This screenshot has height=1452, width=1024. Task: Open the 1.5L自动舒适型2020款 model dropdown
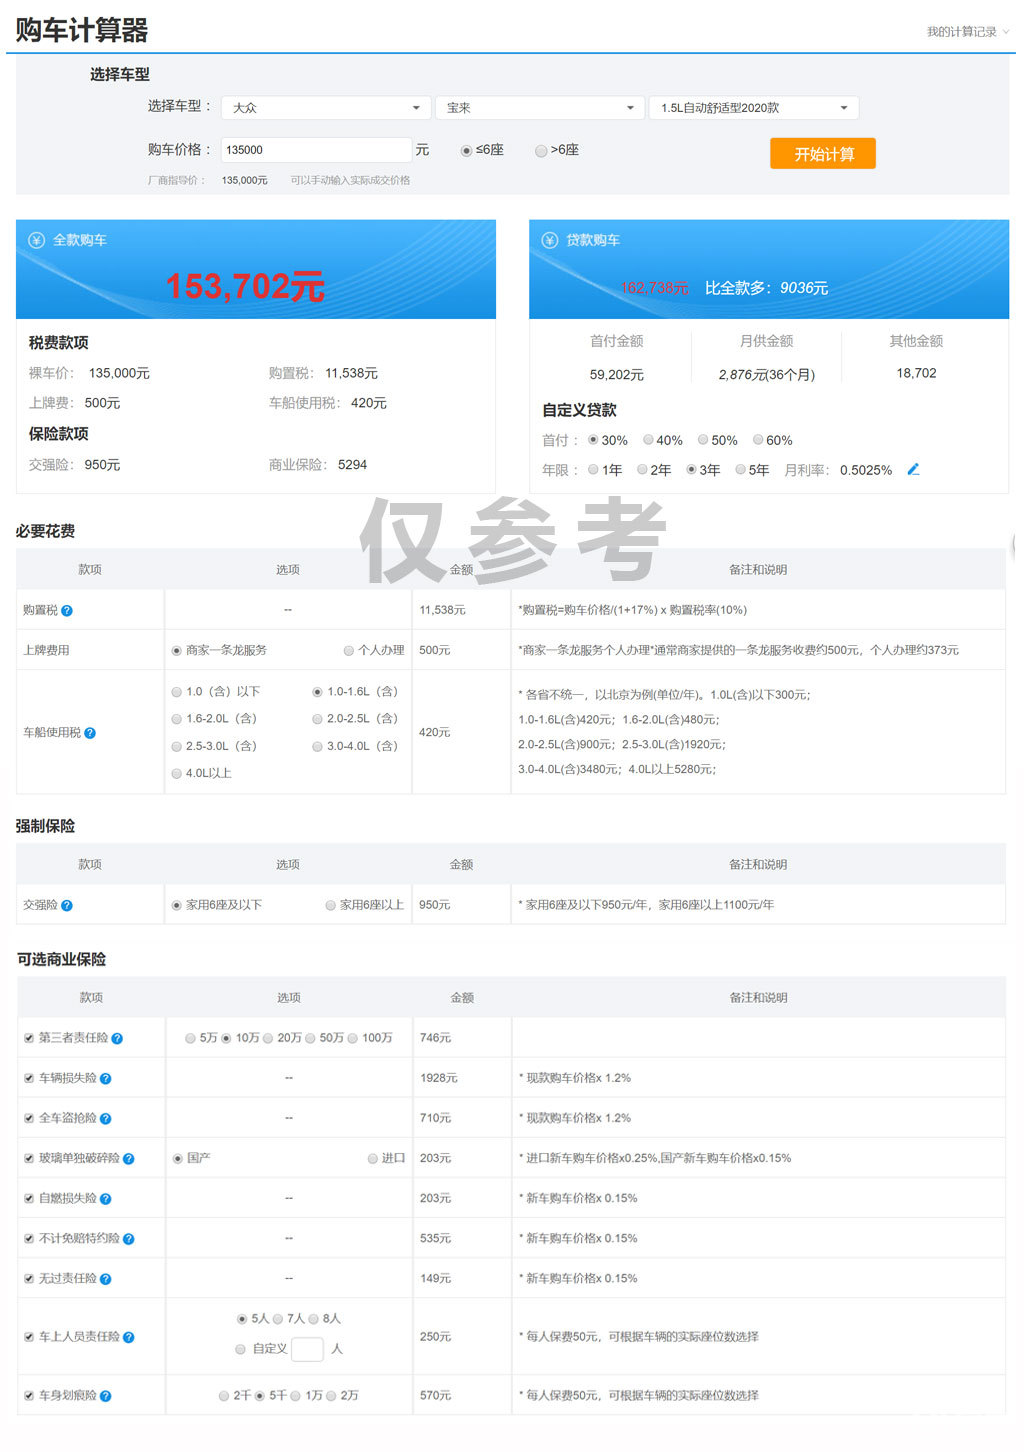click(x=754, y=108)
